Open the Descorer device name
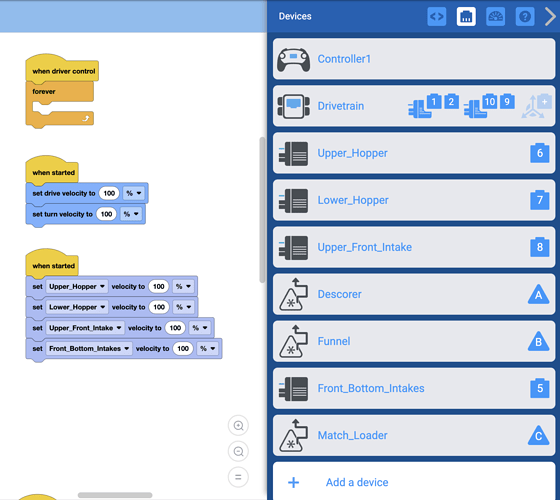Screen dimensions: 560x500 [x=340, y=294]
